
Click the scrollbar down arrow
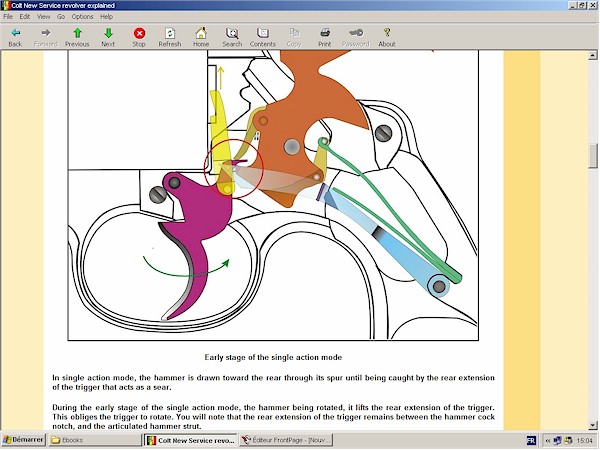592,425
